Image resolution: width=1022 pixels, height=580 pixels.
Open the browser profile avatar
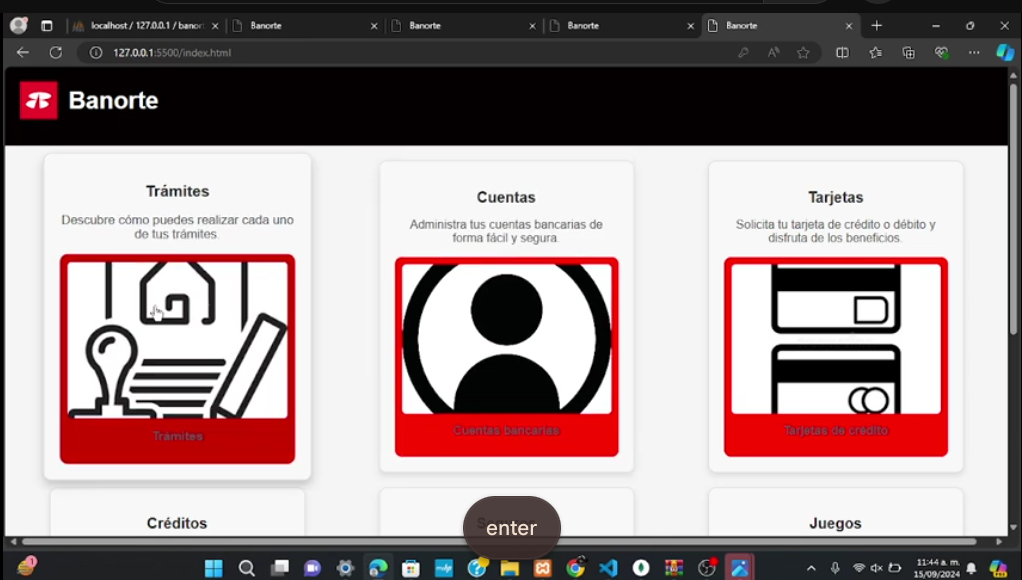click(x=18, y=25)
